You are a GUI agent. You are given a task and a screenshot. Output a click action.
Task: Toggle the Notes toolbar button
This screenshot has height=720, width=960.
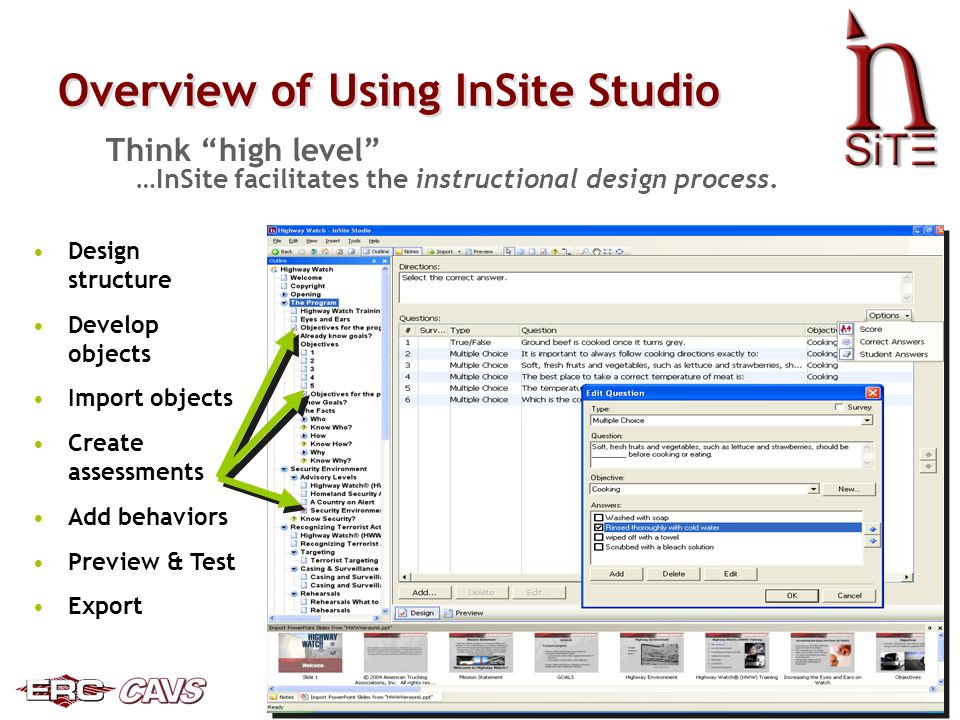(x=408, y=252)
